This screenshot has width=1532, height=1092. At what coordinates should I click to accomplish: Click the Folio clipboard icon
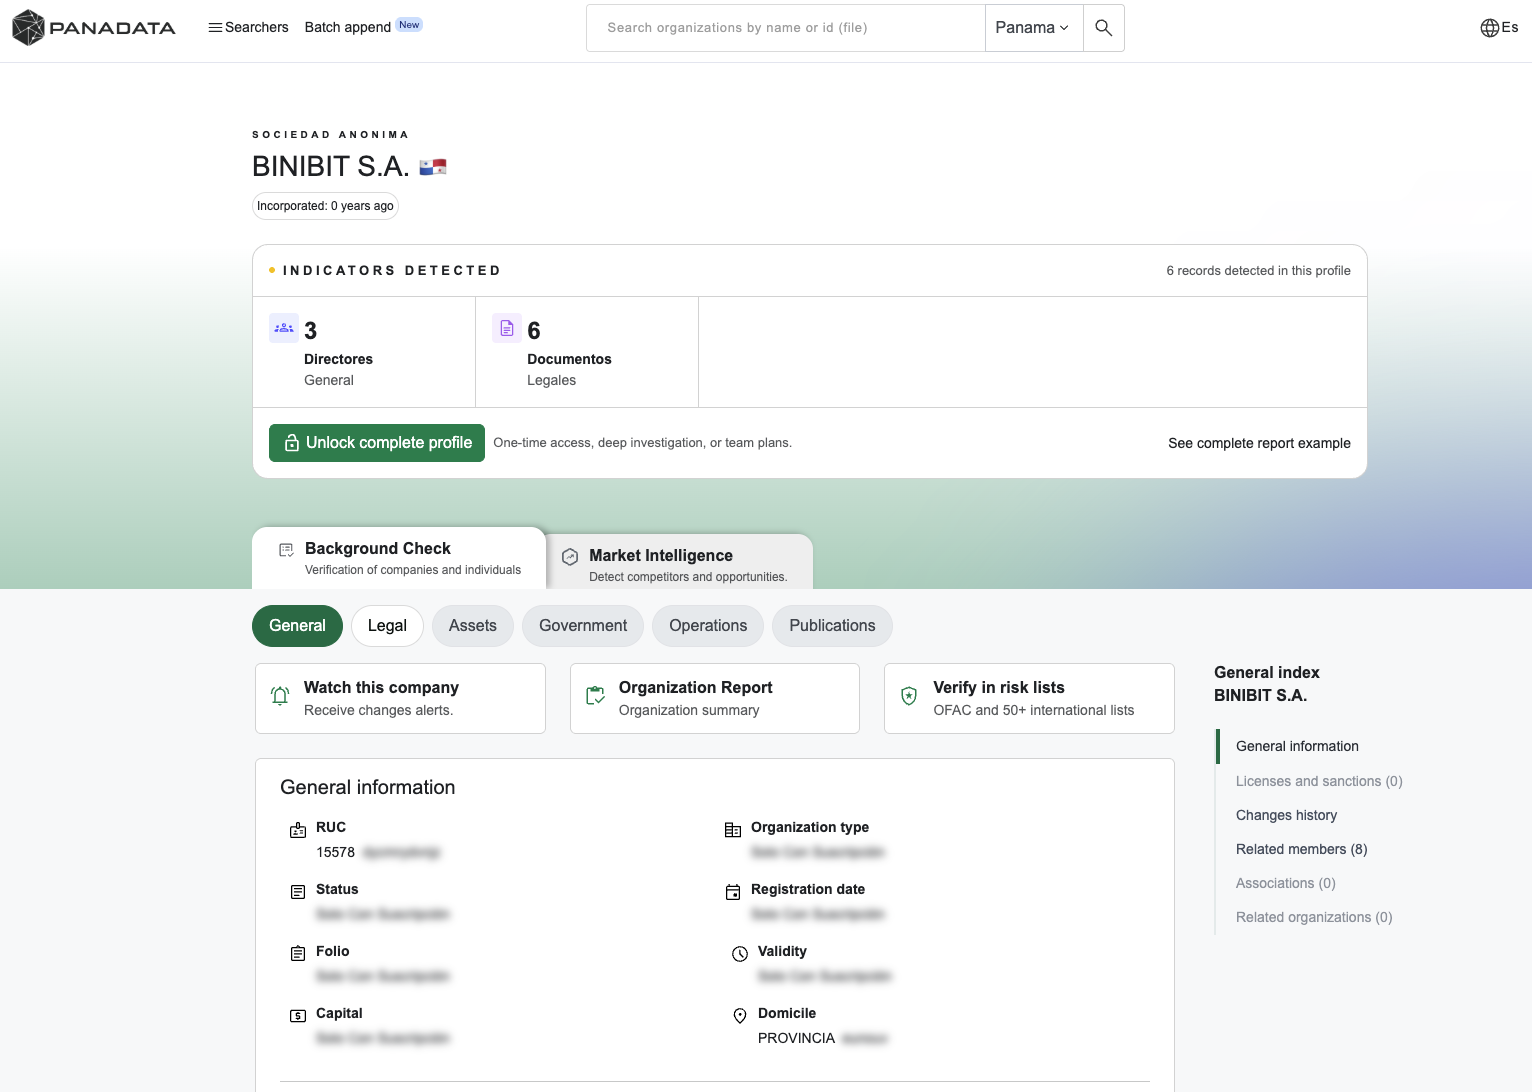[298, 954]
